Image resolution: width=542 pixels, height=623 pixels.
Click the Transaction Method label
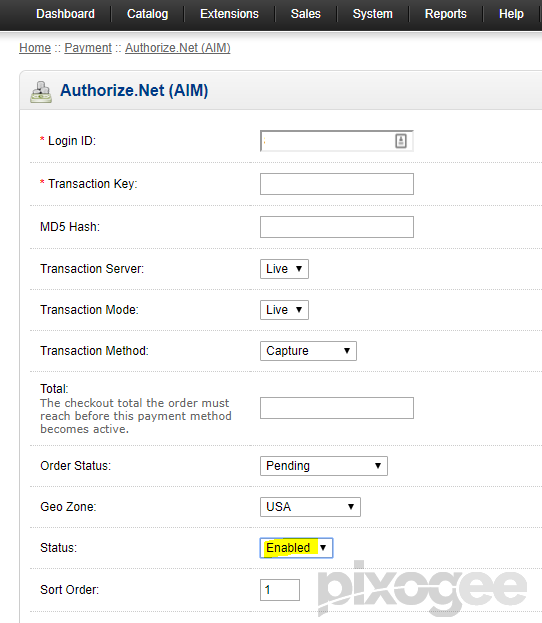pyautogui.click(x=94, y=351)
